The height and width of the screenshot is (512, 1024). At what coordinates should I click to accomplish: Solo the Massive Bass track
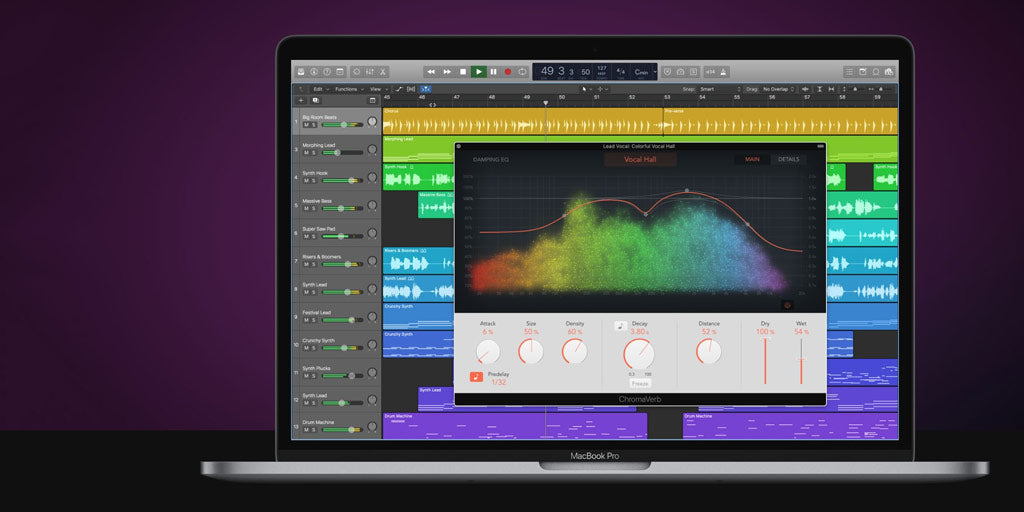313,208
